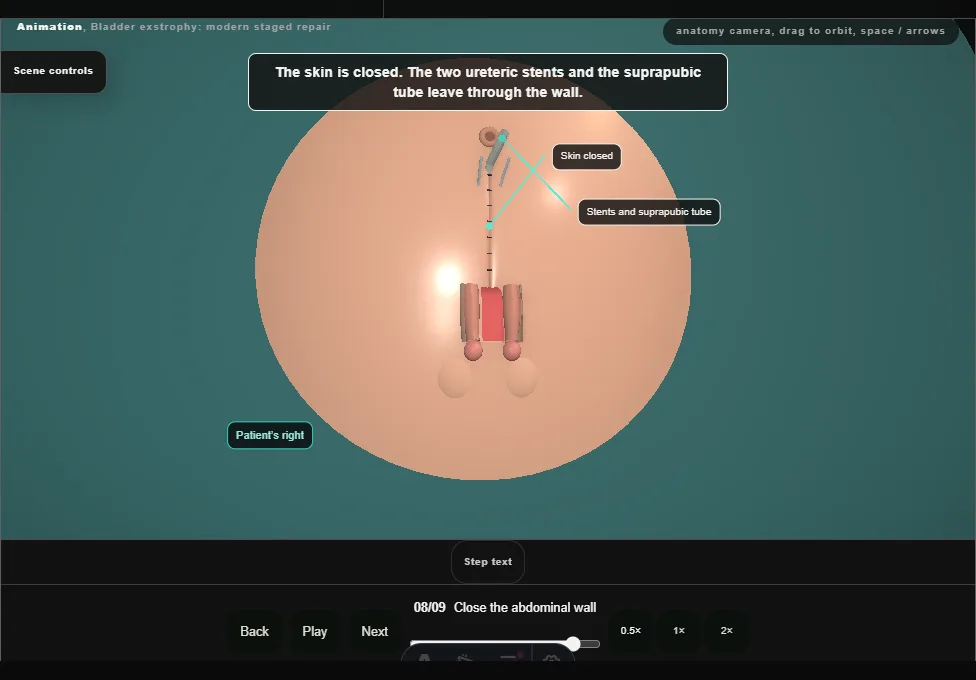Set playback speed to 1×
The width and height of the screenshot is (976, 680).
(679, 631)
